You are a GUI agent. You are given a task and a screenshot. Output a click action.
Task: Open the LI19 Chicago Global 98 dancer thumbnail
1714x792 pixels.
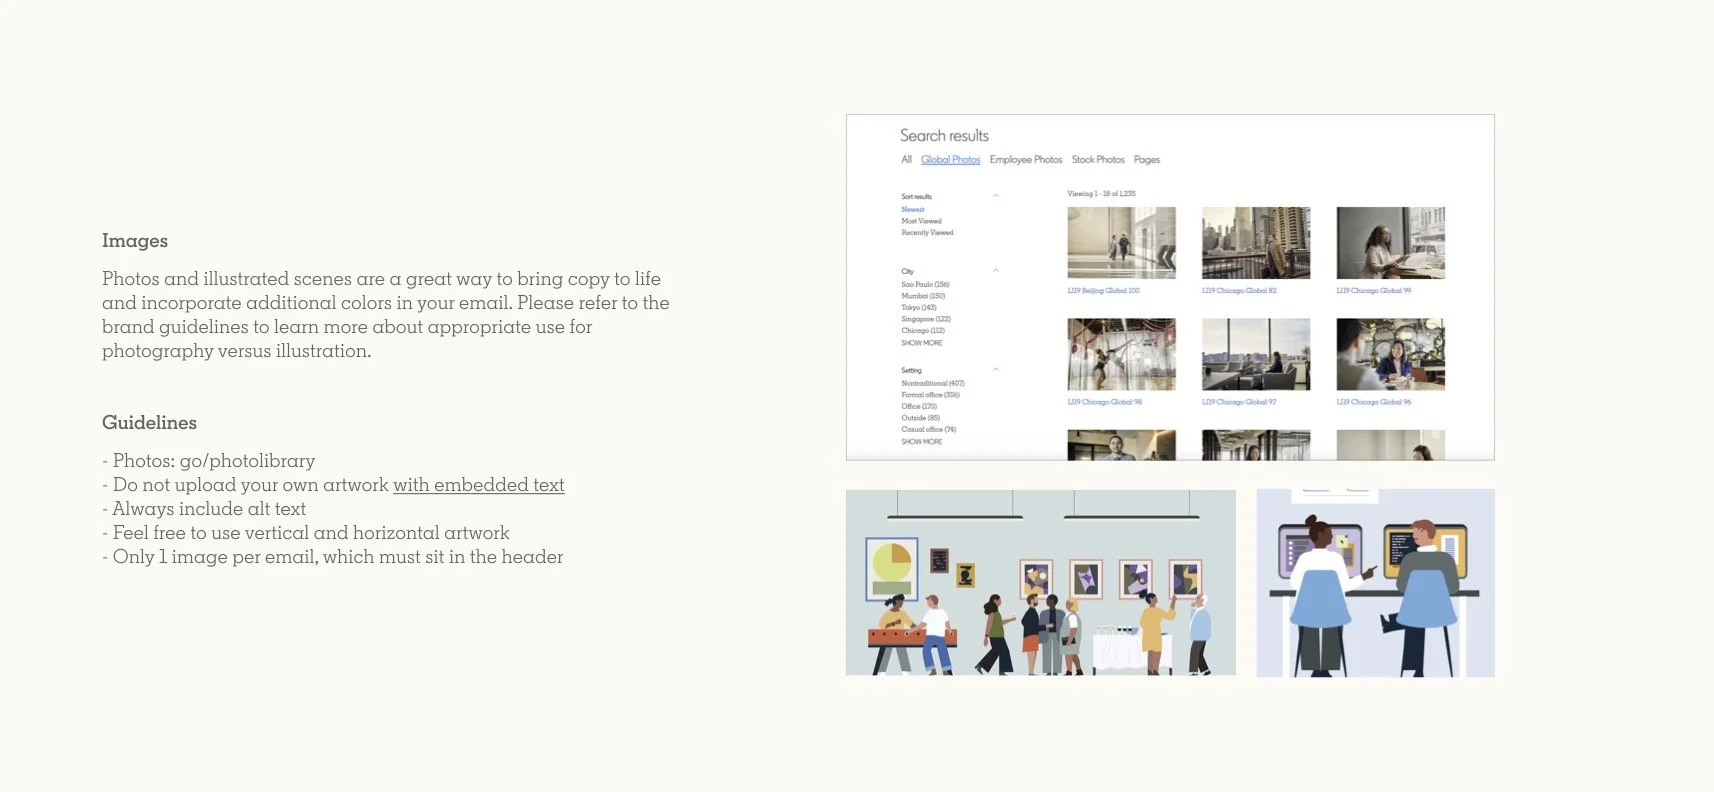coord(1121,354)
